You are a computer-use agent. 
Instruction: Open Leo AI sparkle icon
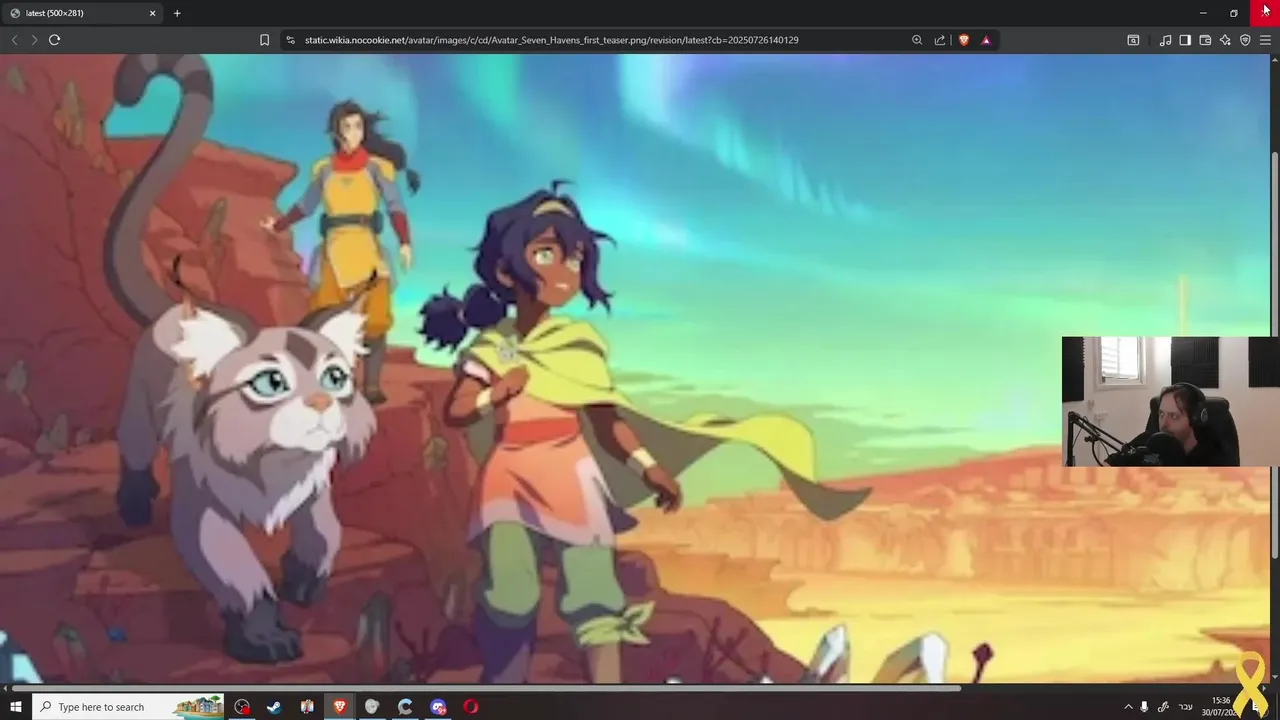coord(1225,40)
